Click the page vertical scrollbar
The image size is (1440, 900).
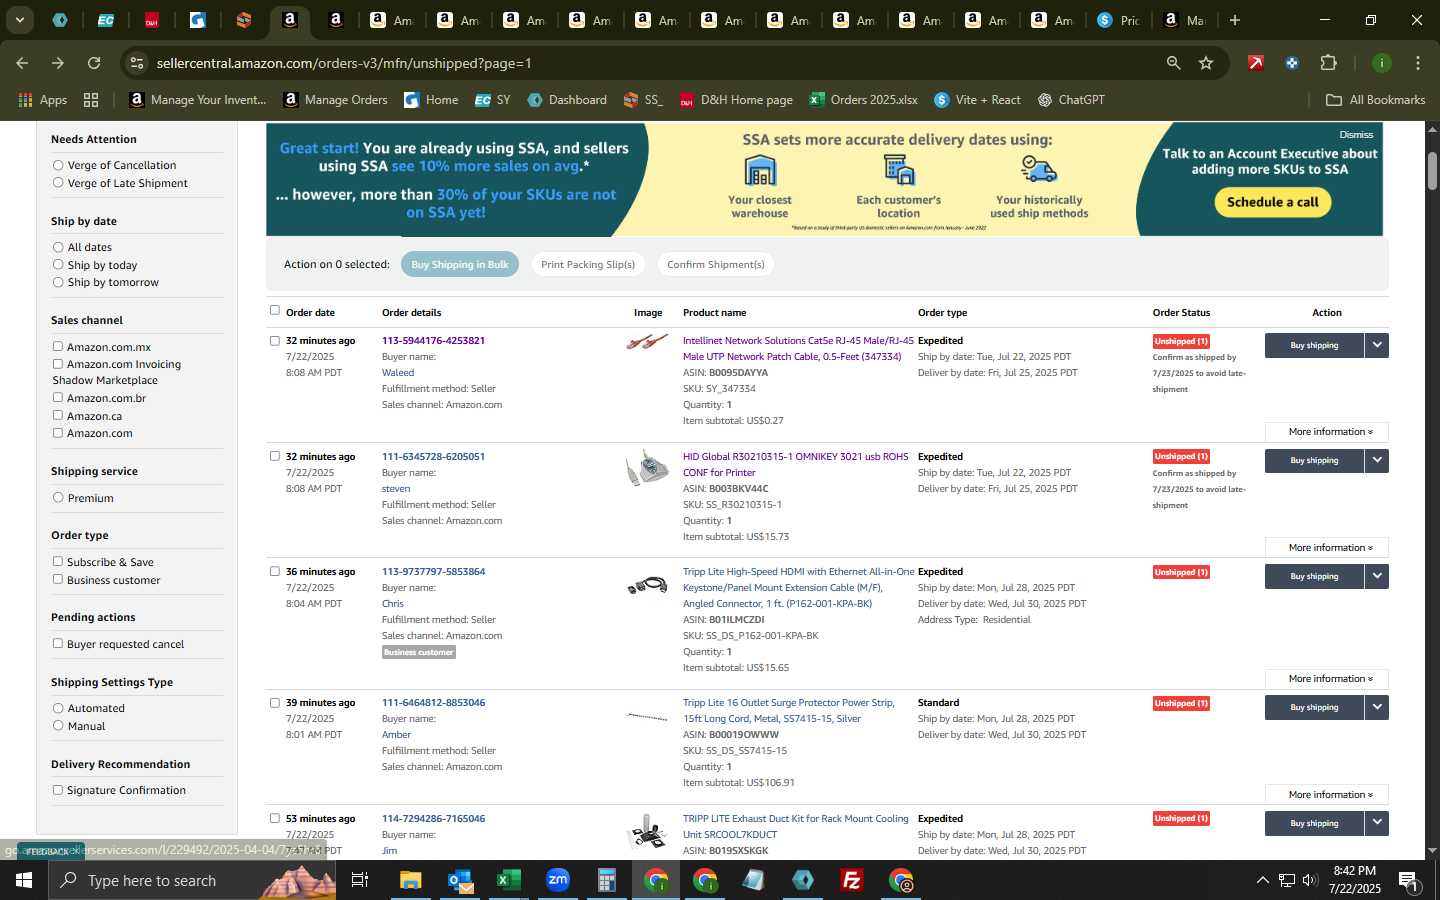1432,171
